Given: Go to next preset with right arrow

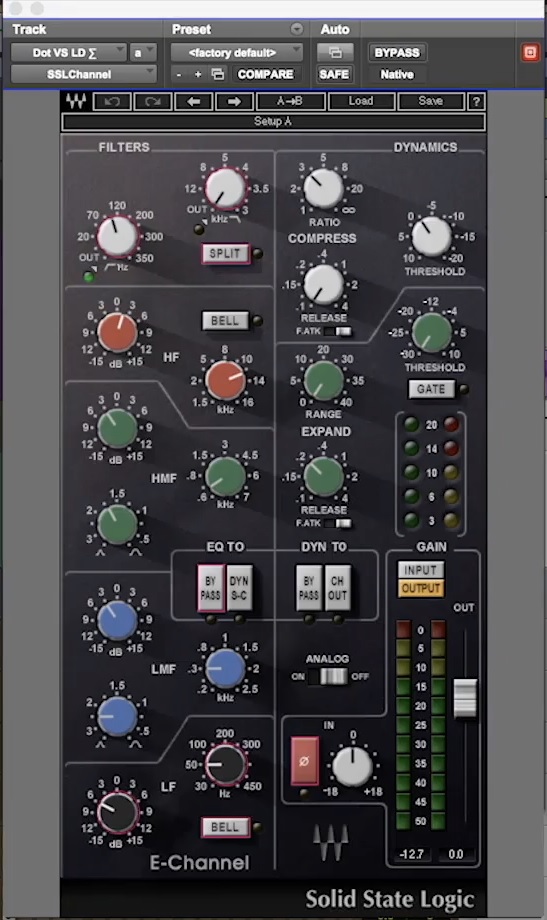Looking at the screenshot, I should pos(234,102).
